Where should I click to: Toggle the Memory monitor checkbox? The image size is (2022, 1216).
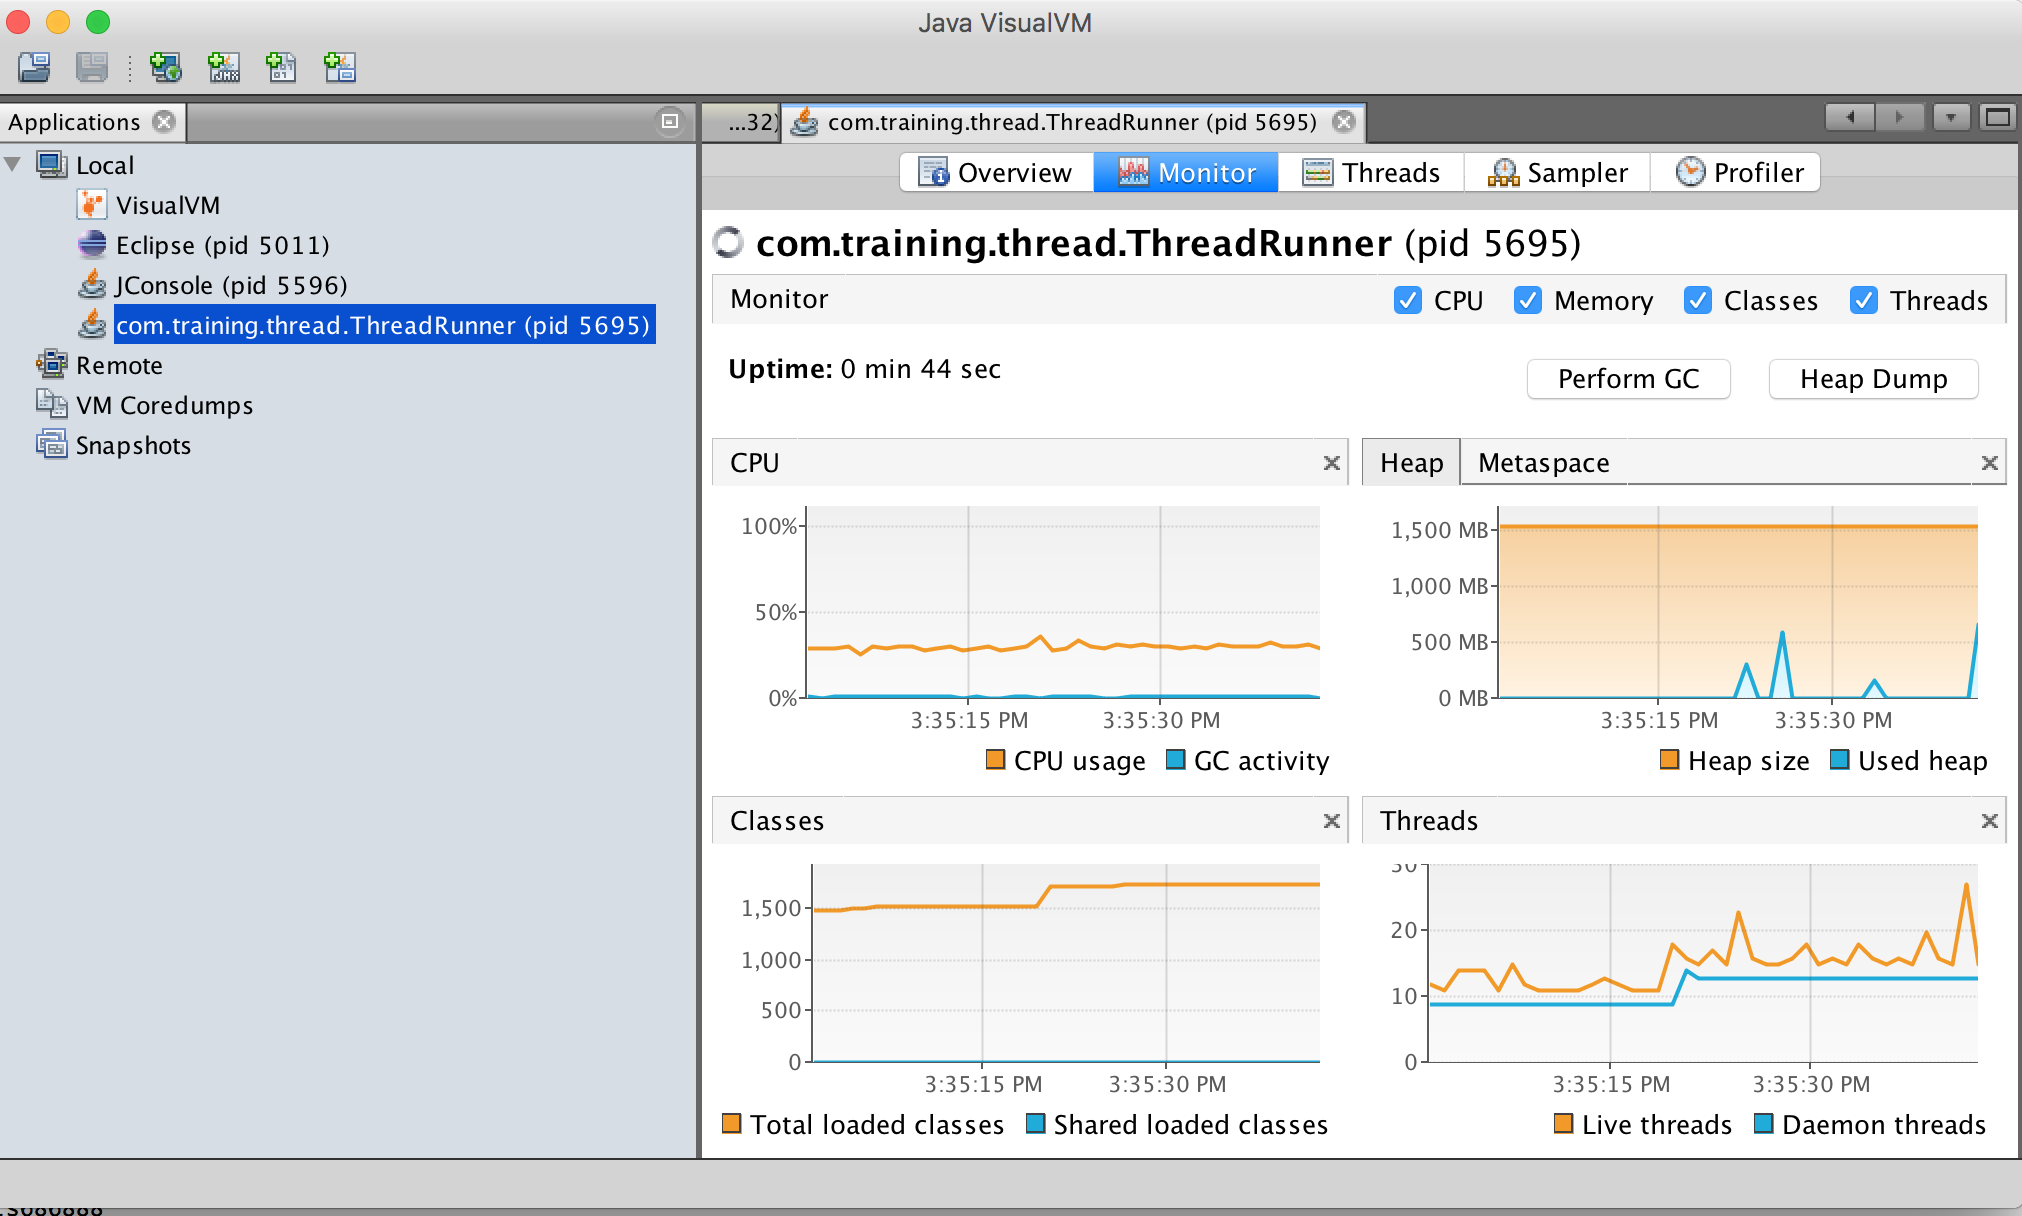[1527, 300]
